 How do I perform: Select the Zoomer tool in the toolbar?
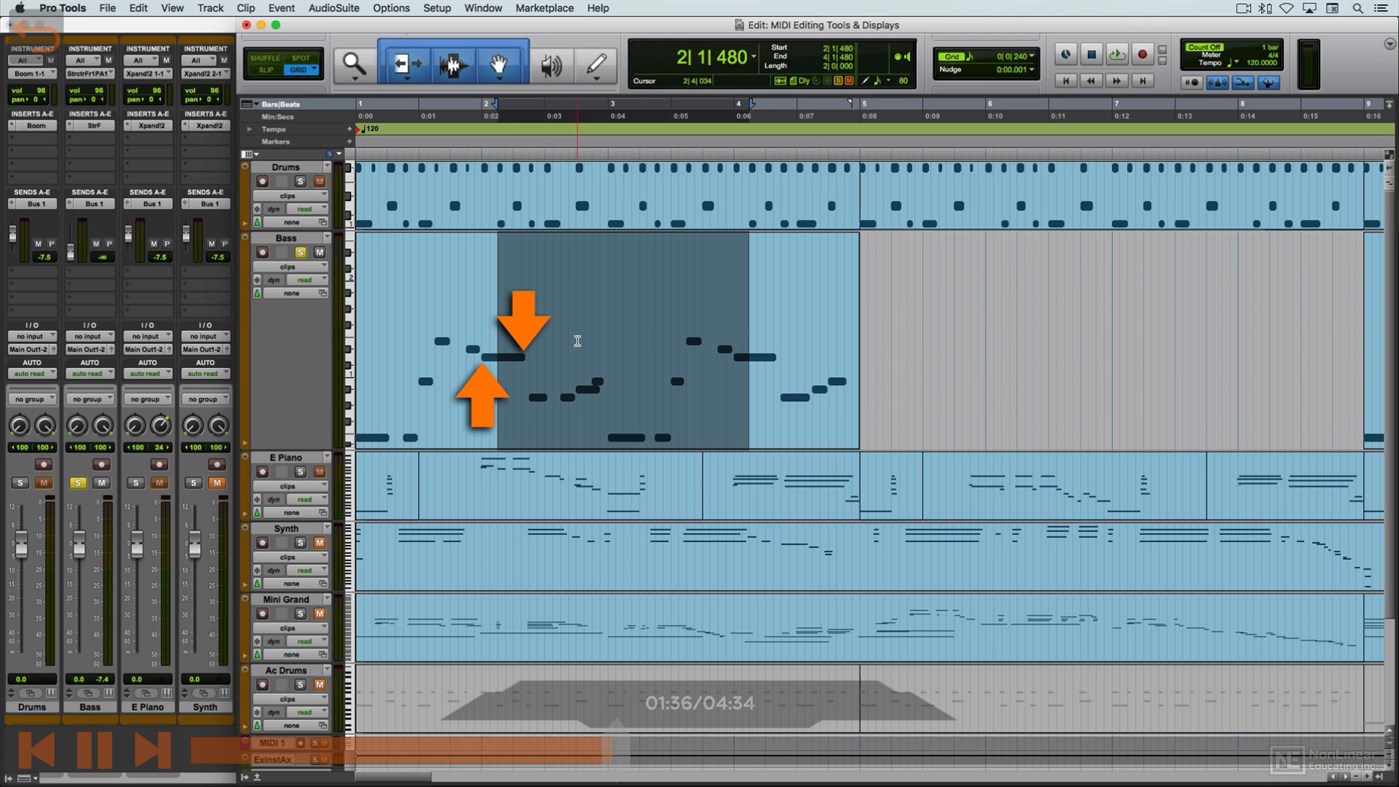click(x=353, y=63)
